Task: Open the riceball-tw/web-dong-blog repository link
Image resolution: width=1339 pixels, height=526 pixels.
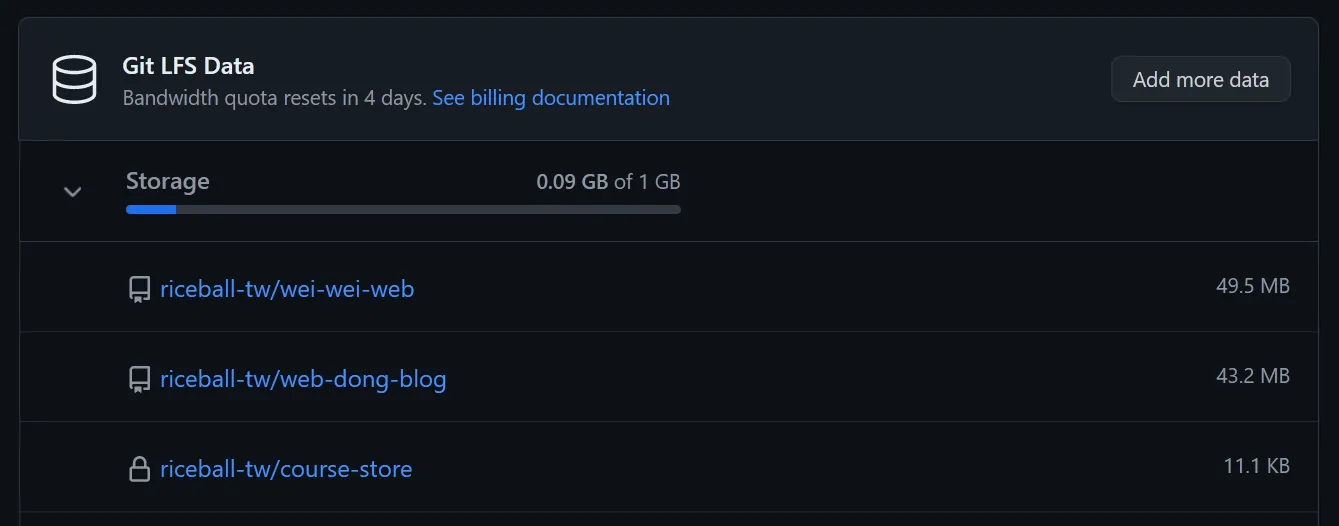Action: coord(303,380)
